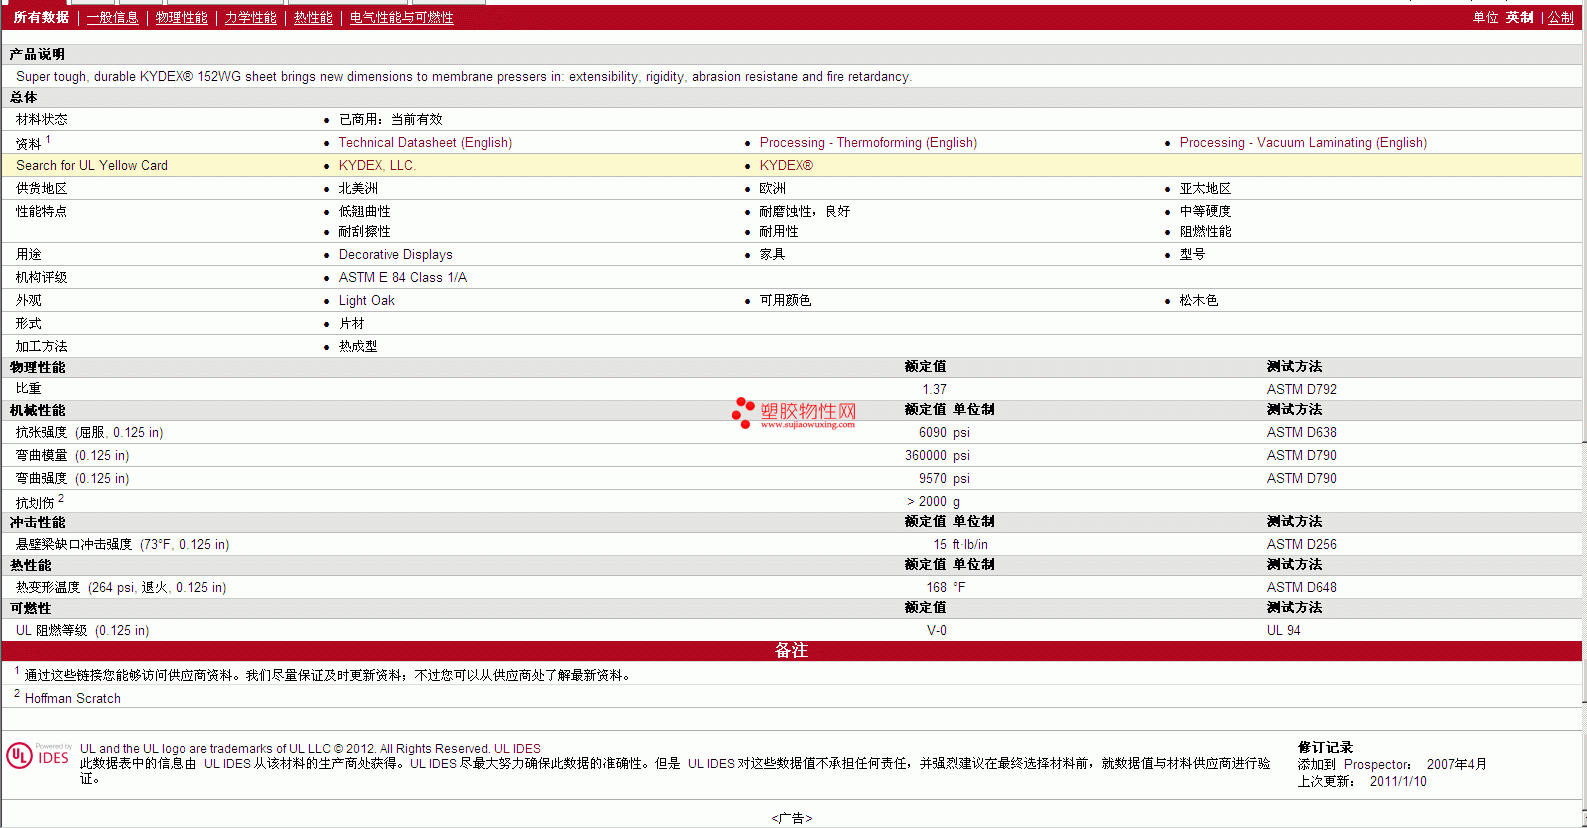This screenshot has width=1587, height=828.
Task: Click the ASTM D648 test method
Action: (1301, 588)
